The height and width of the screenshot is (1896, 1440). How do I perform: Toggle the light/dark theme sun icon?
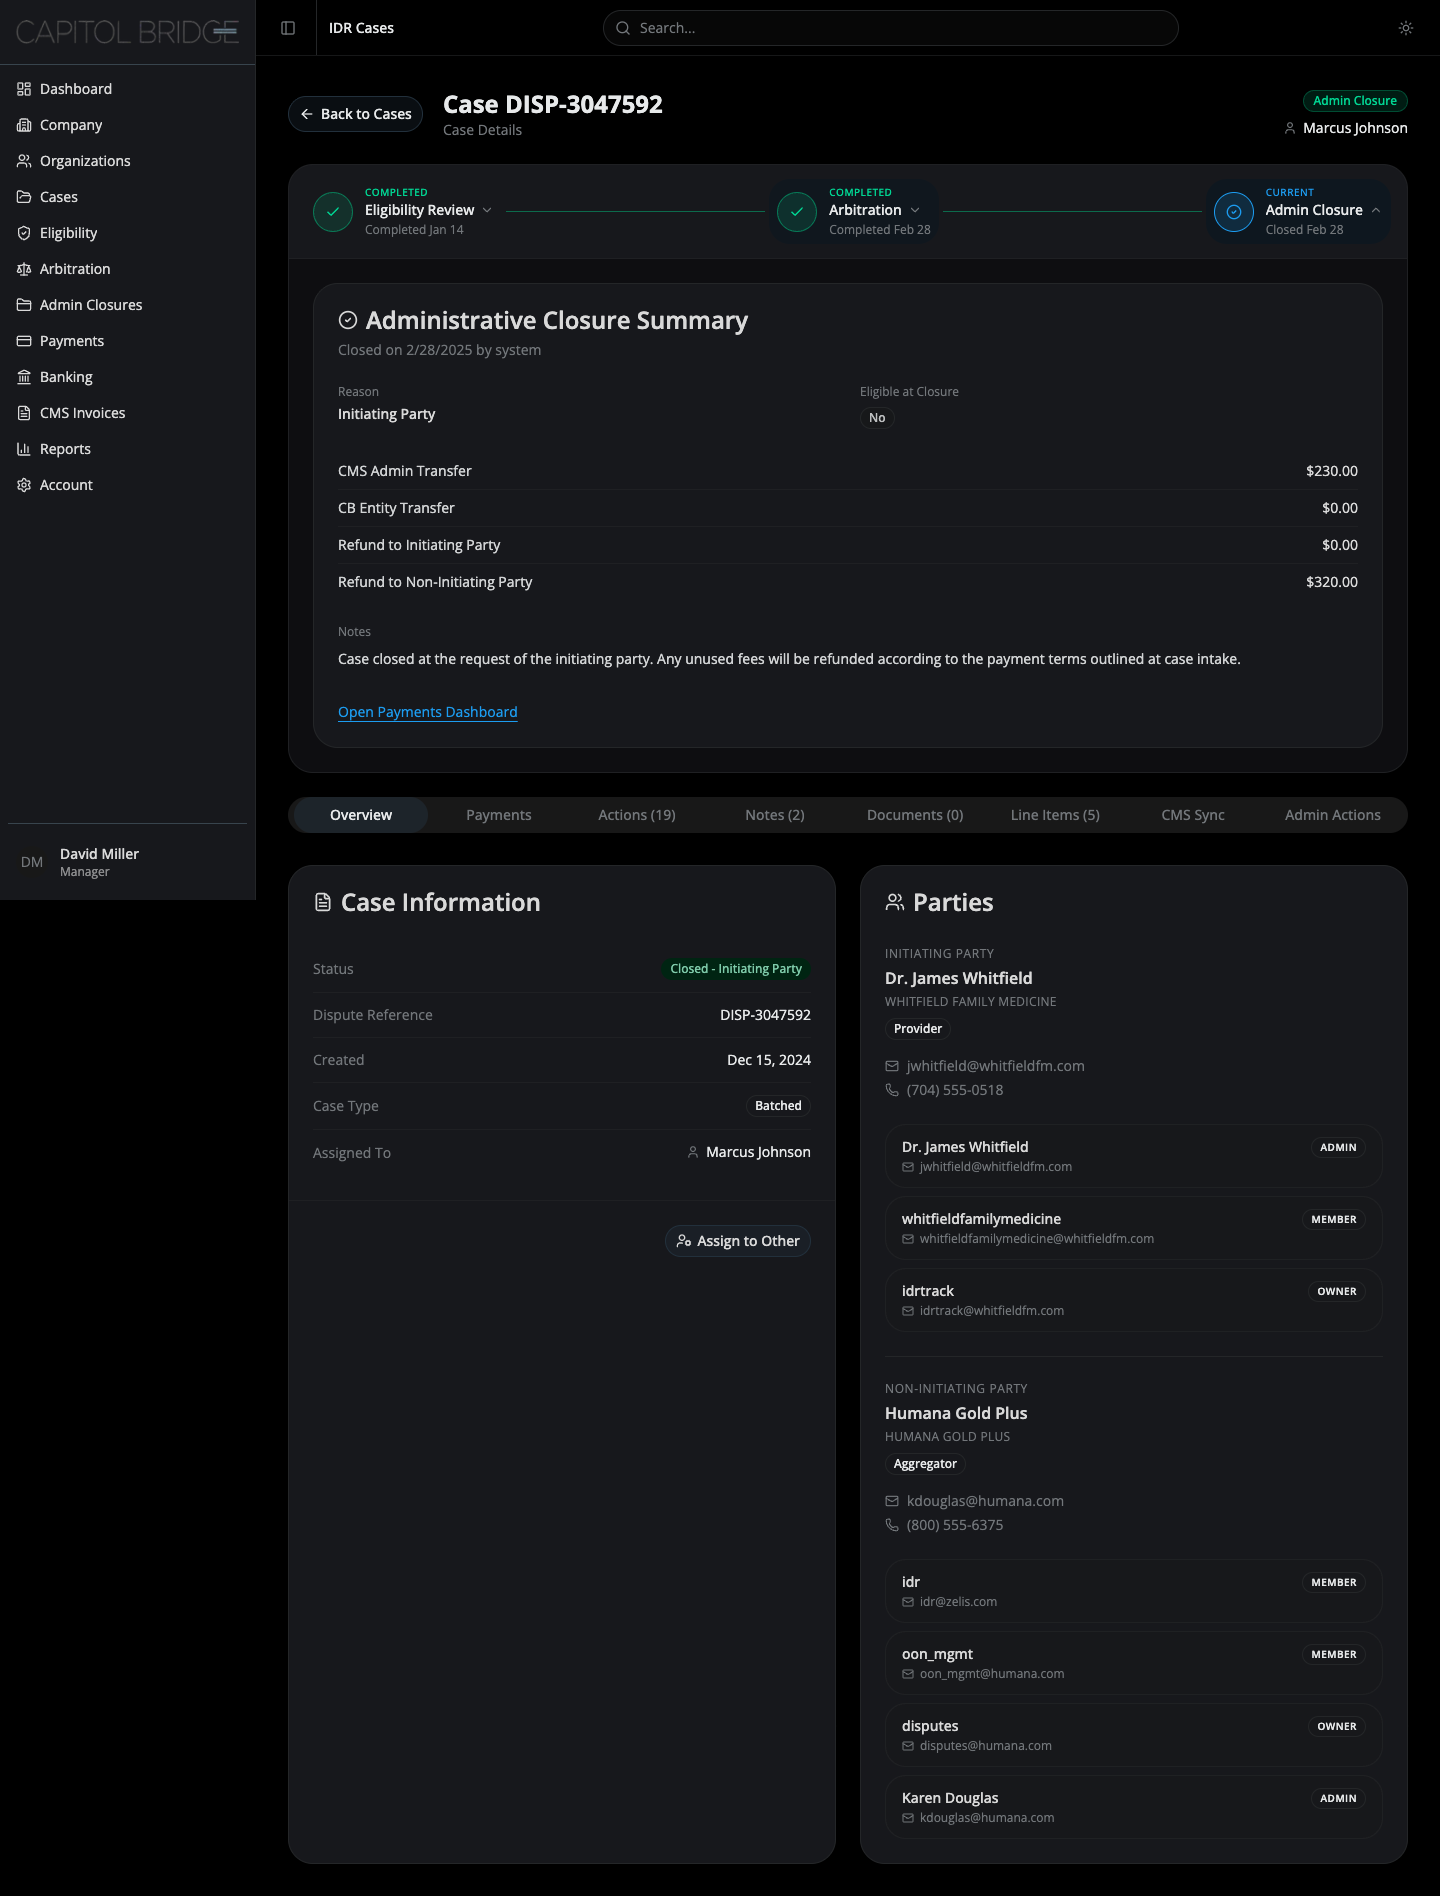[1405, 28]
